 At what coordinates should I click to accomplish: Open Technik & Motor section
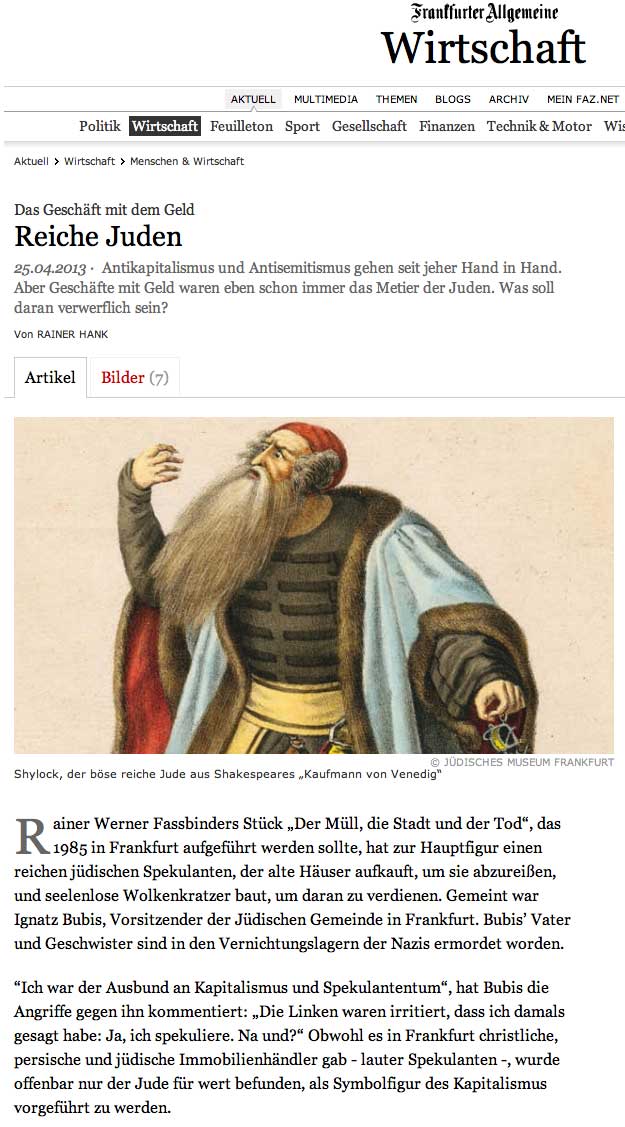pos(540,126)
